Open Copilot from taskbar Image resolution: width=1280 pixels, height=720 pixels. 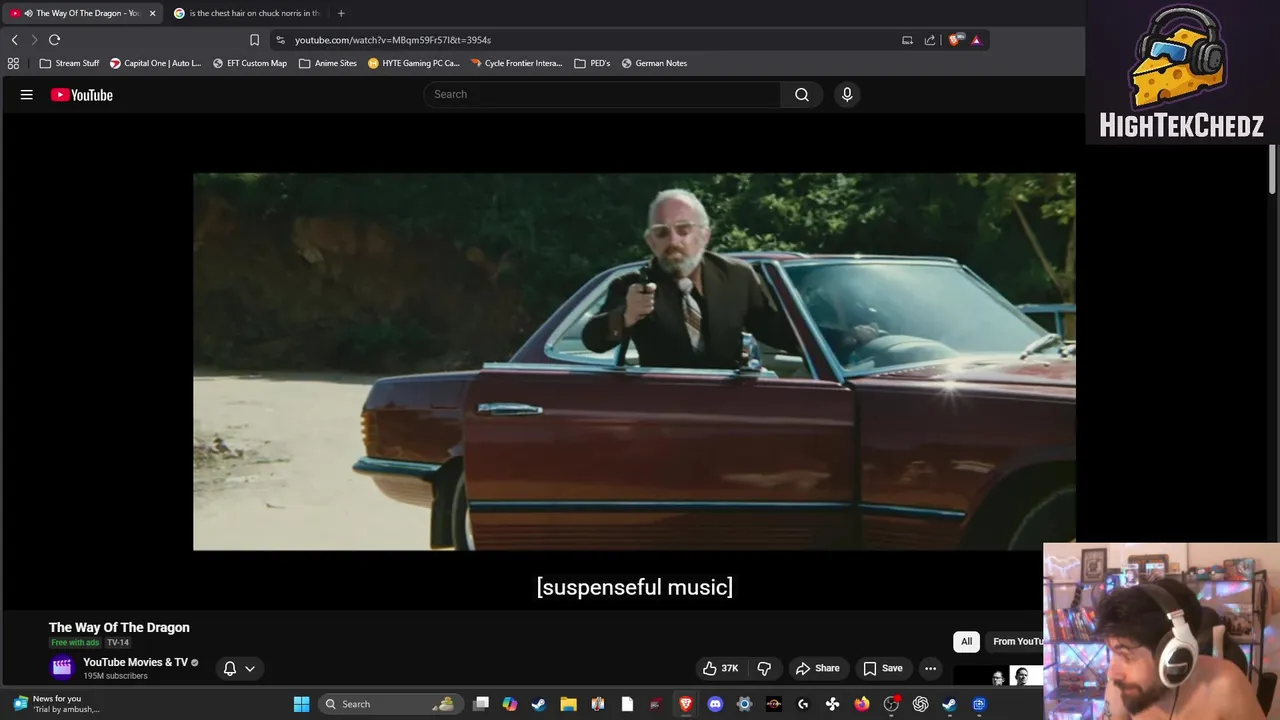click(x=510, y=704)
